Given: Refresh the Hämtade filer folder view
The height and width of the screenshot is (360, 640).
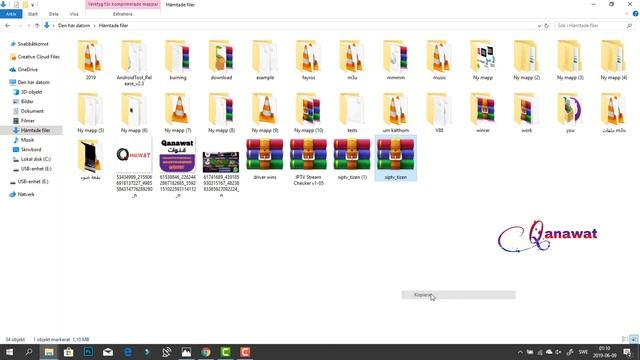Looking at the screenshot, I should (x=547, y=25).
